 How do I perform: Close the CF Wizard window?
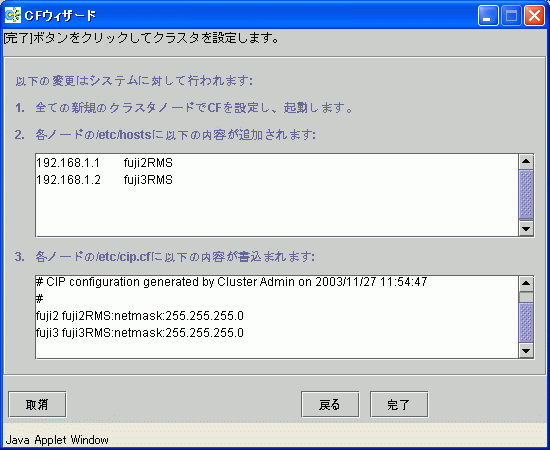[x=534, y=16]
